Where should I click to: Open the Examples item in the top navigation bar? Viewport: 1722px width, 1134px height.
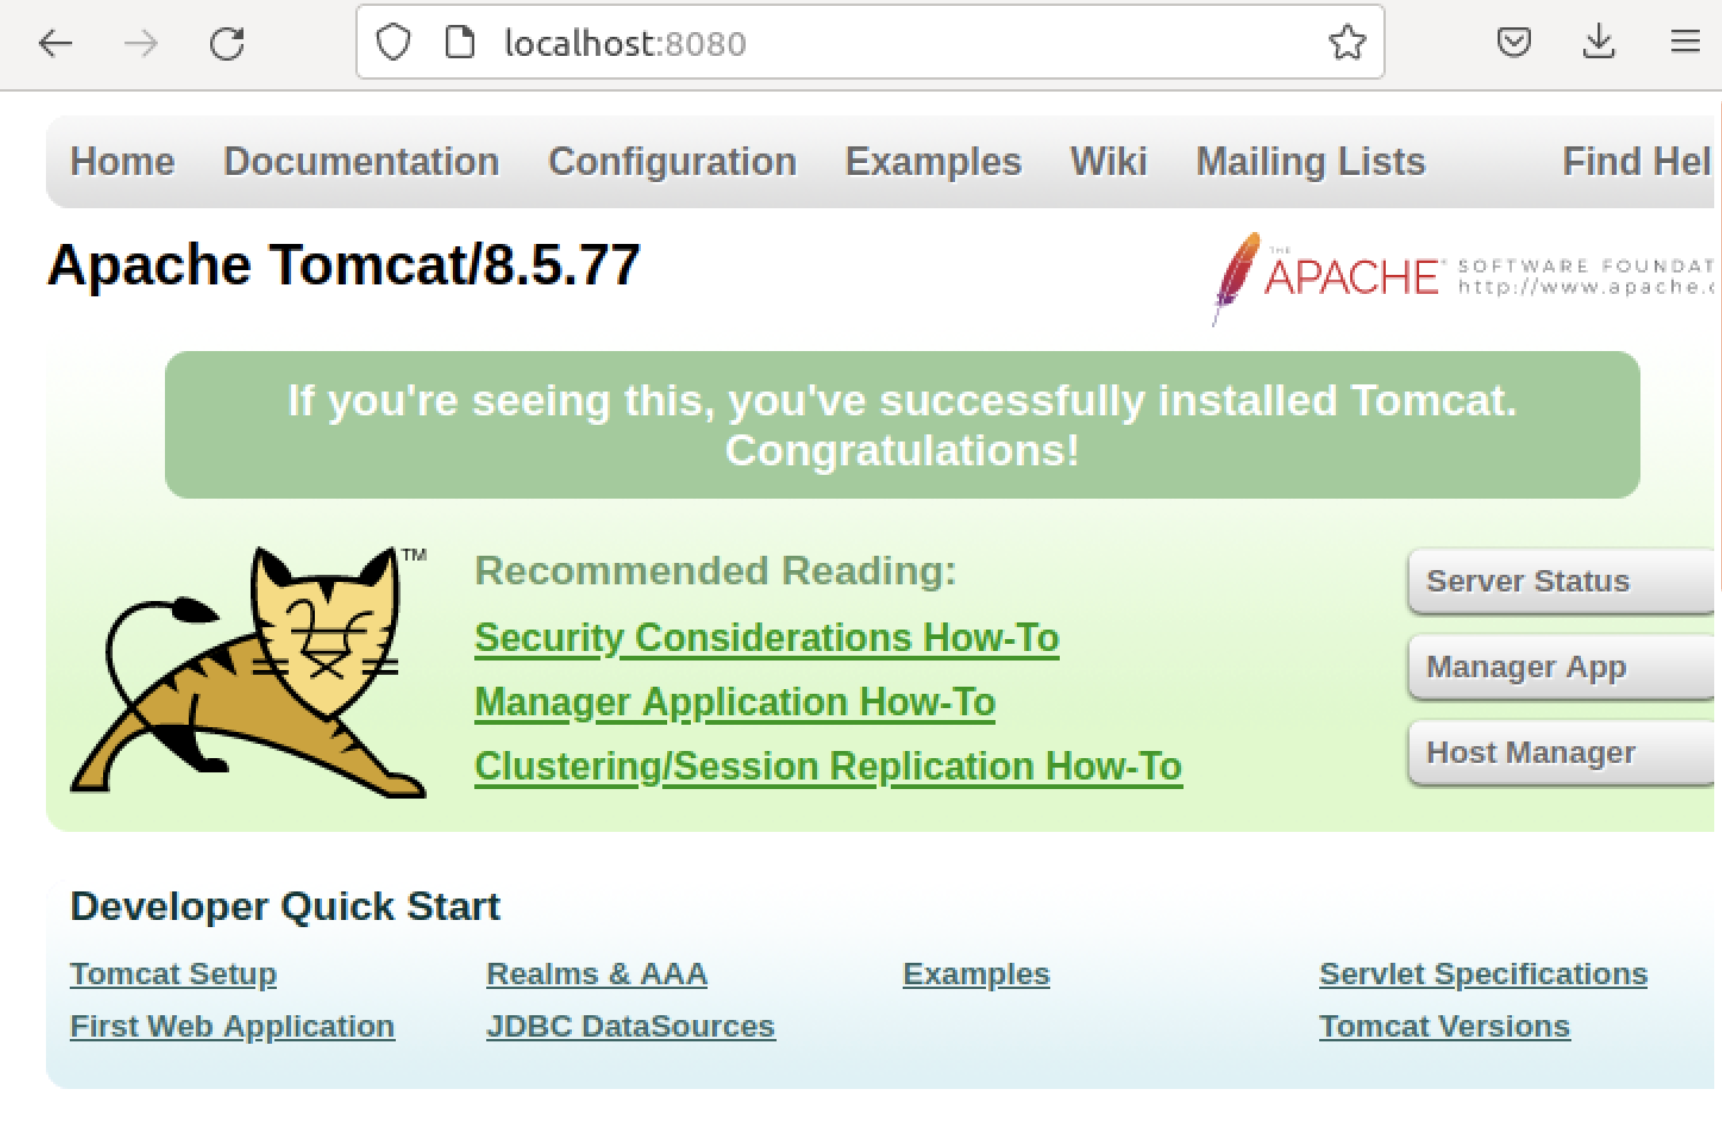(933, 162)
